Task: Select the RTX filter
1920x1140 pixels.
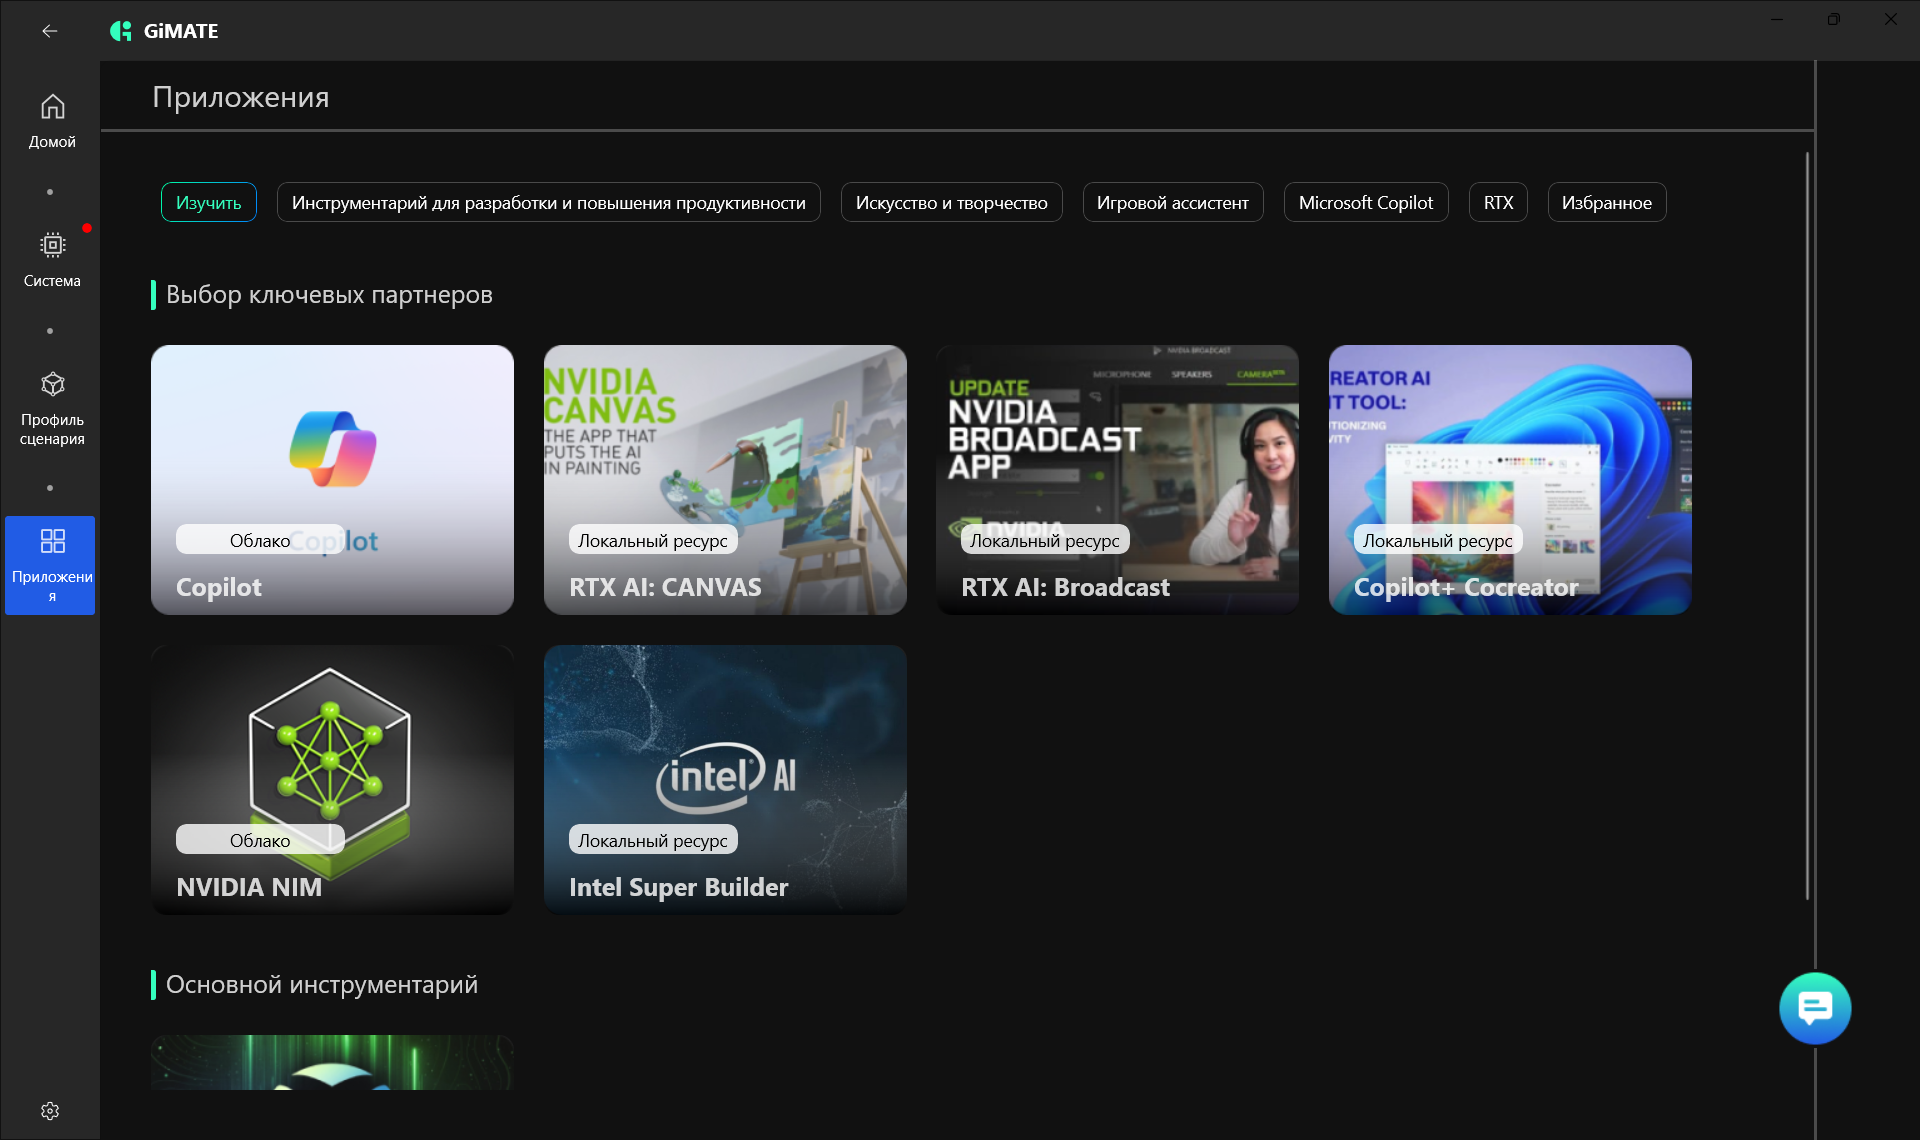Action: coord(1498,202)
